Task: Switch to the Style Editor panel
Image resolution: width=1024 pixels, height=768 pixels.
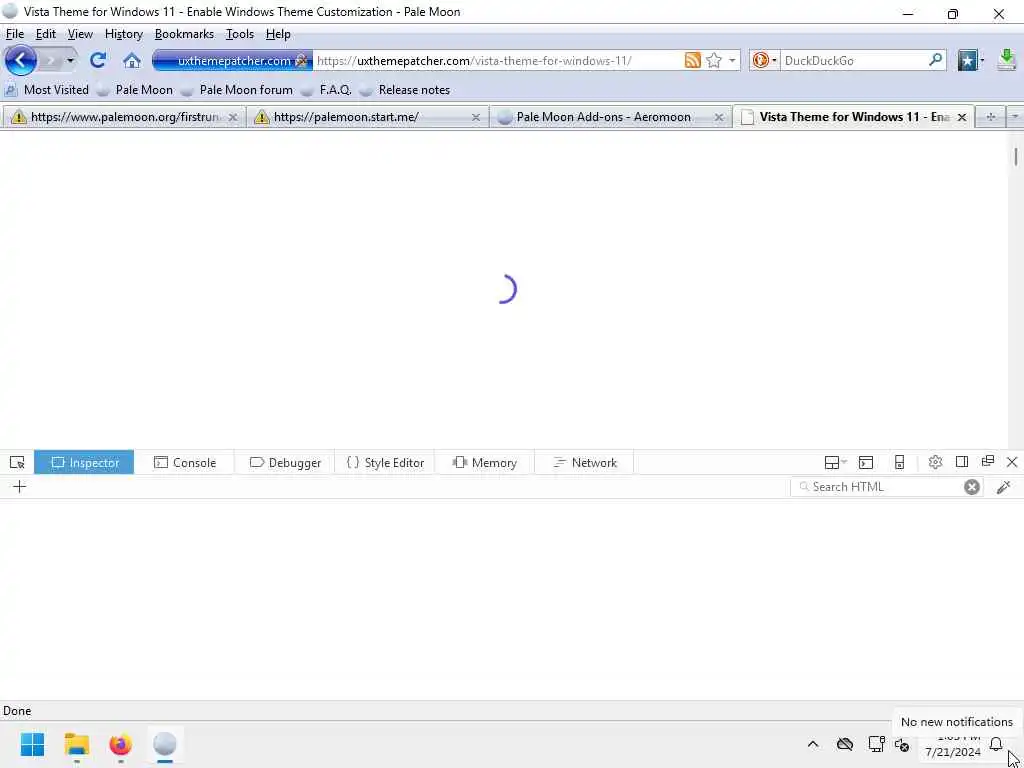Action: [385, 463]
